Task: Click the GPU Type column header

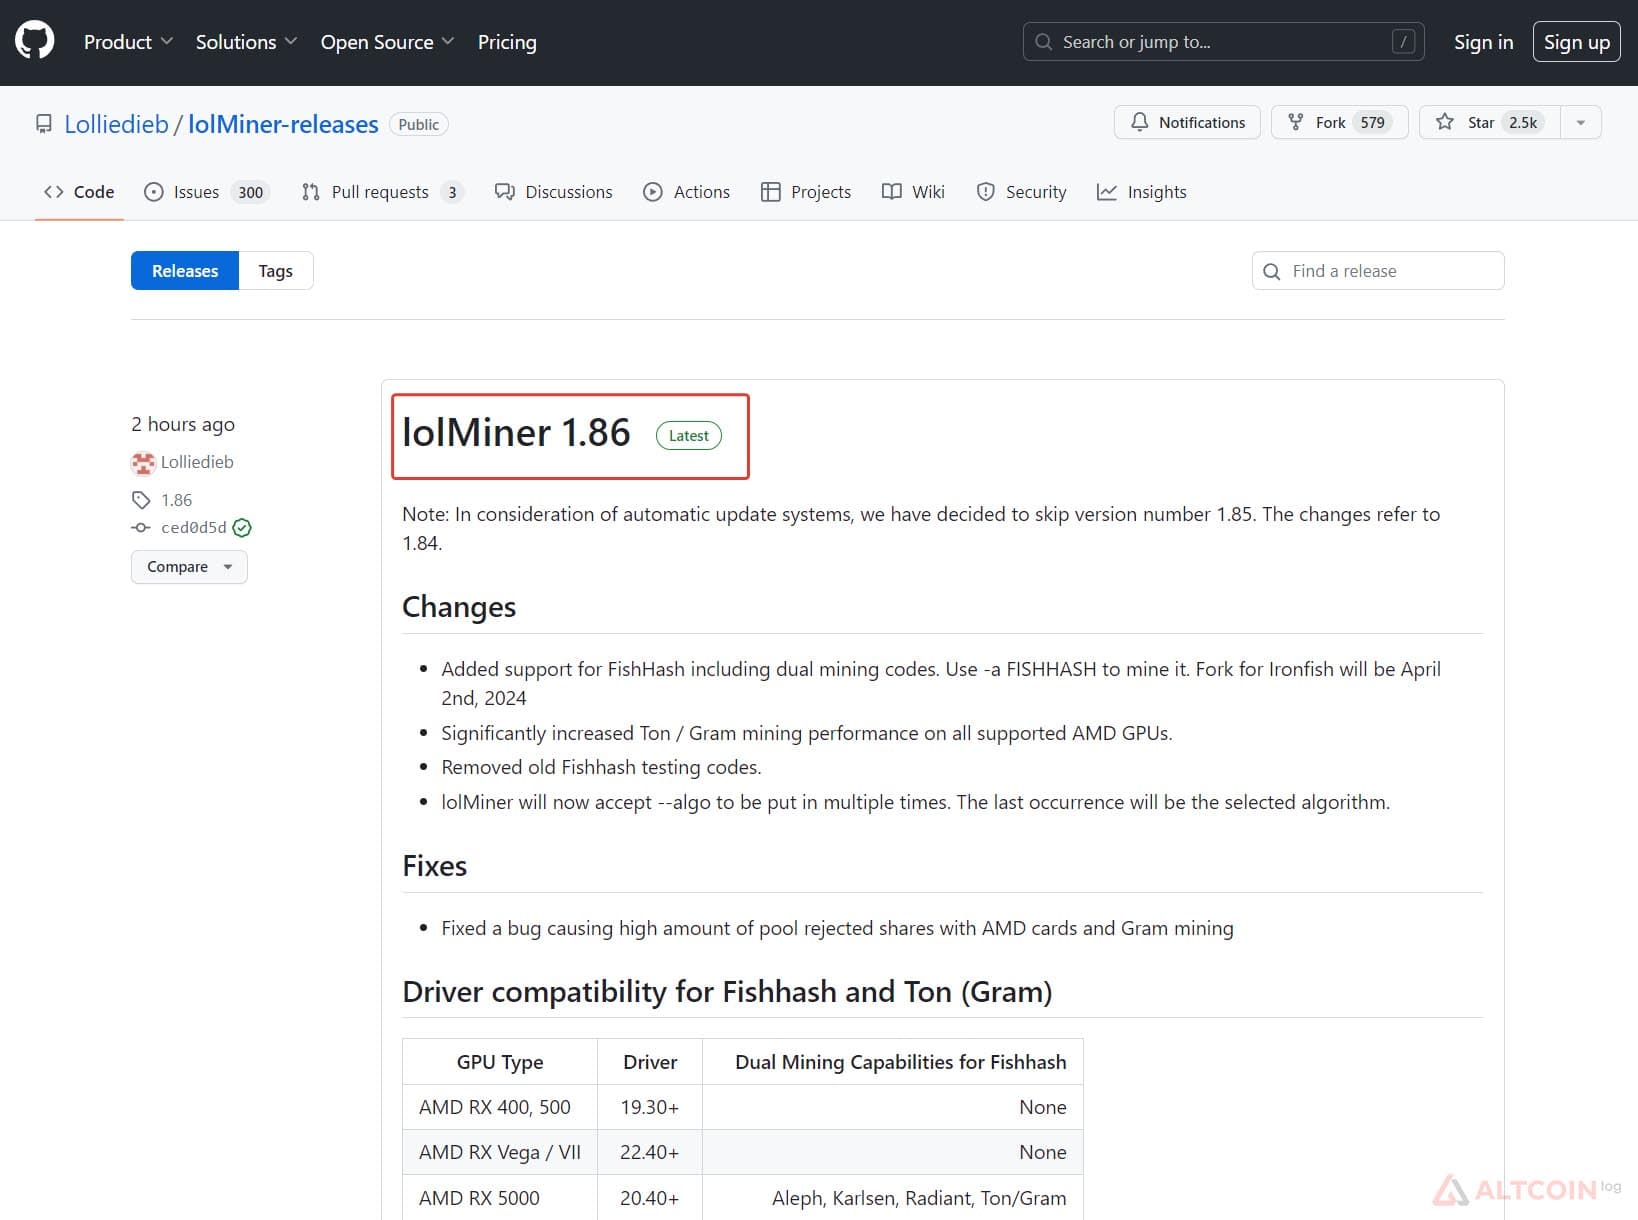Action: [500, 1062]
